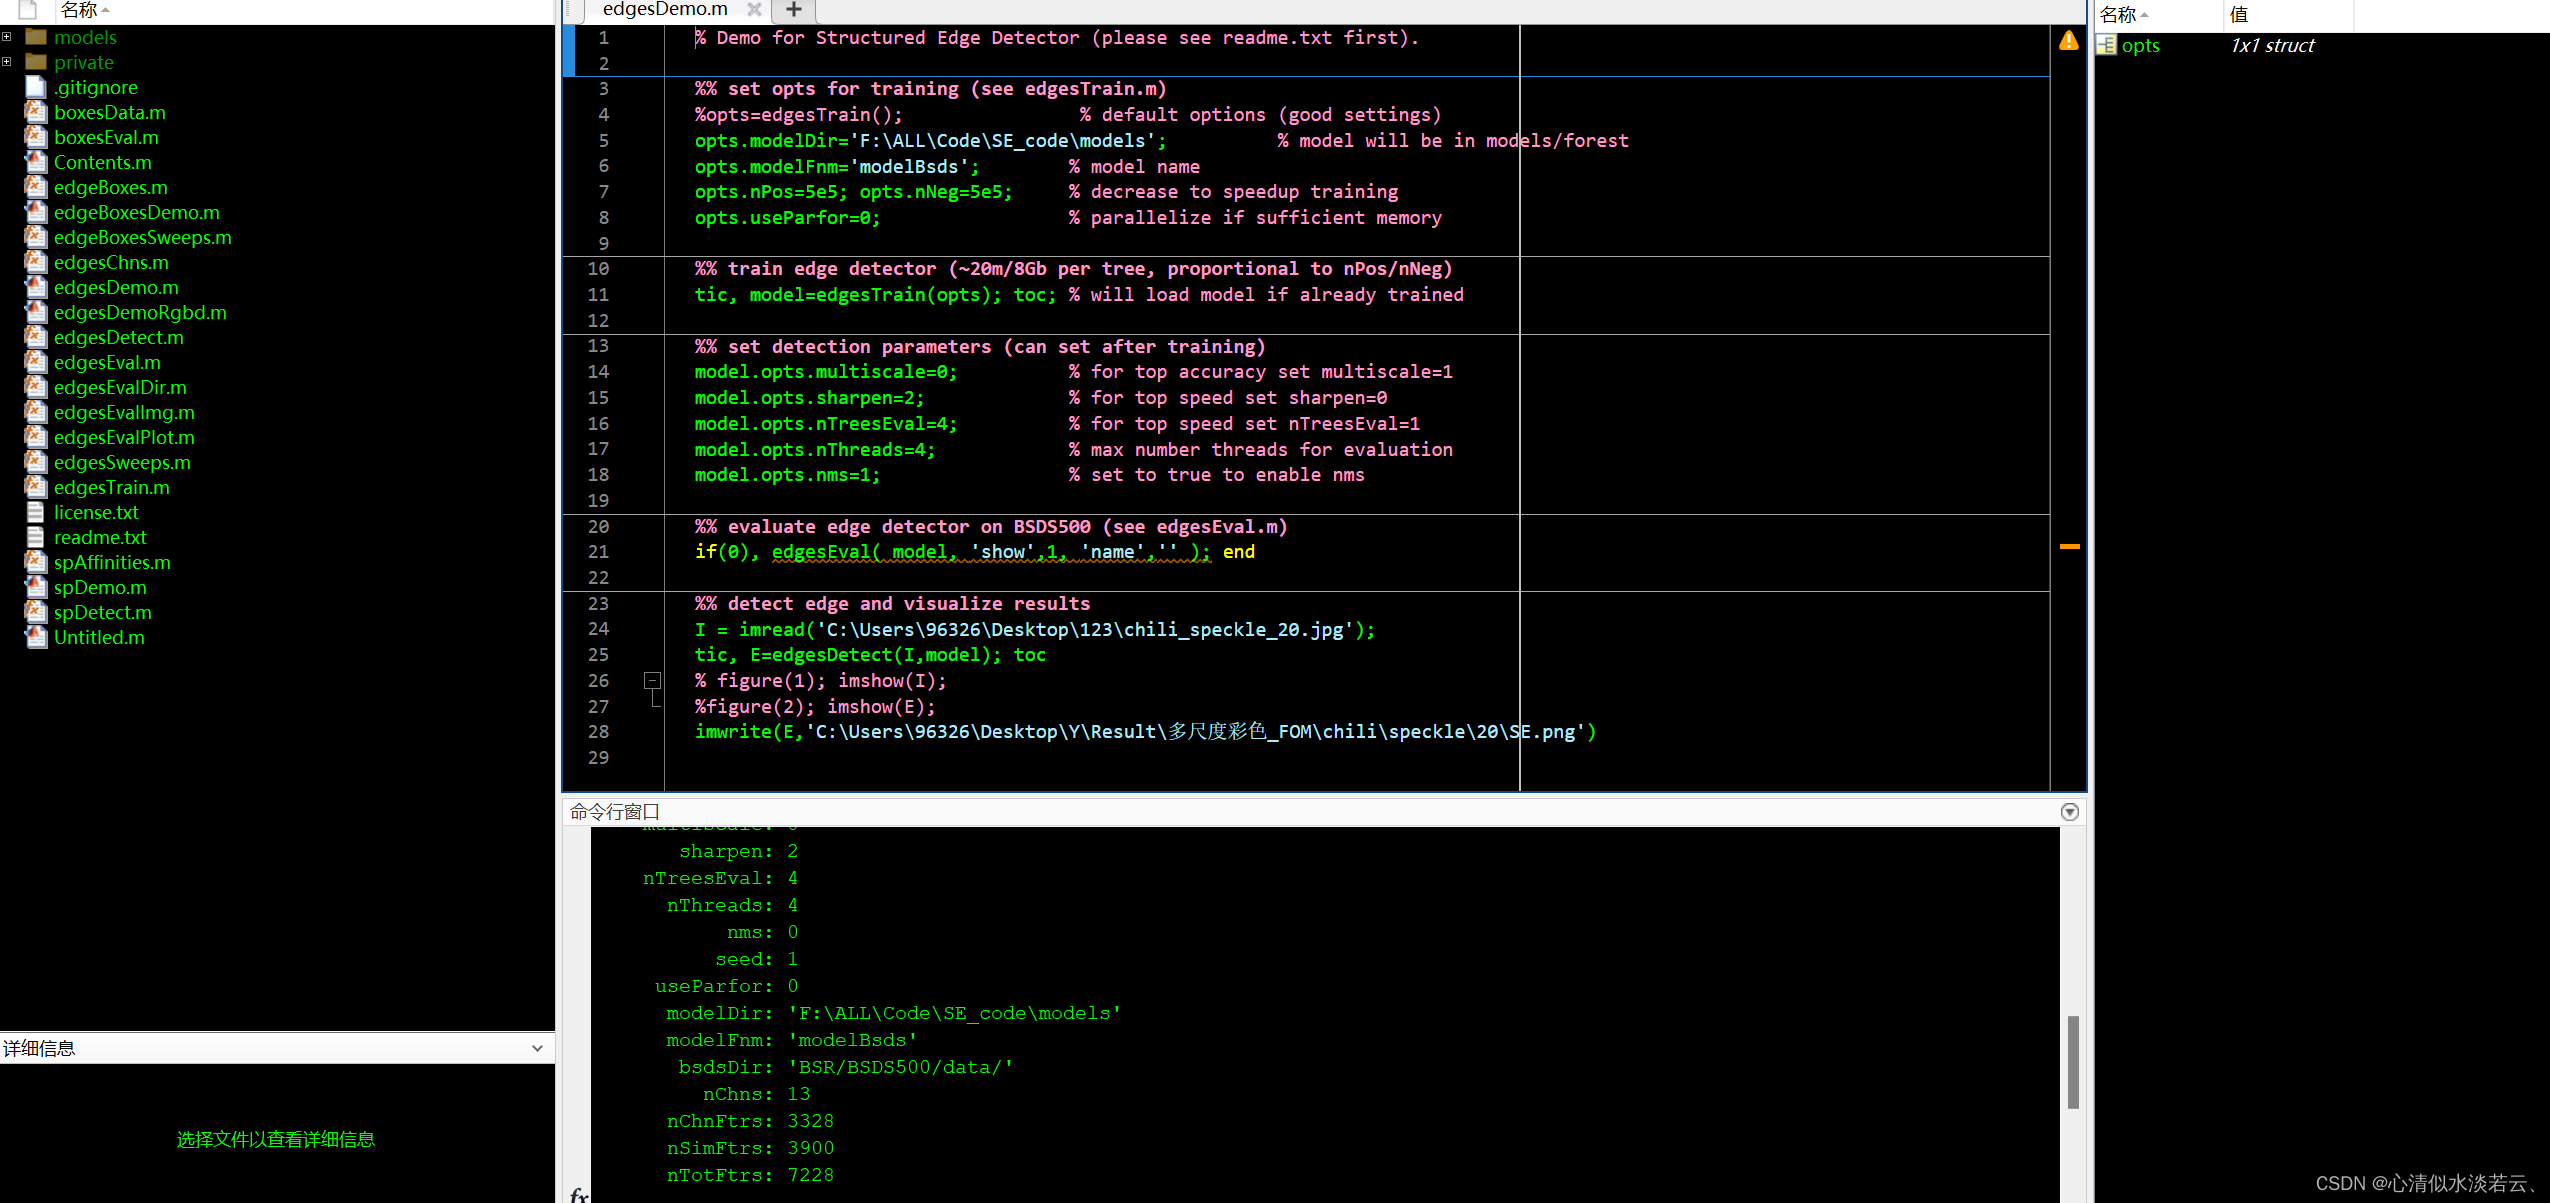This screenshot has width=2550, height=1203.
Task: Select the edgesTrain.m file icon
Action: 36,487
